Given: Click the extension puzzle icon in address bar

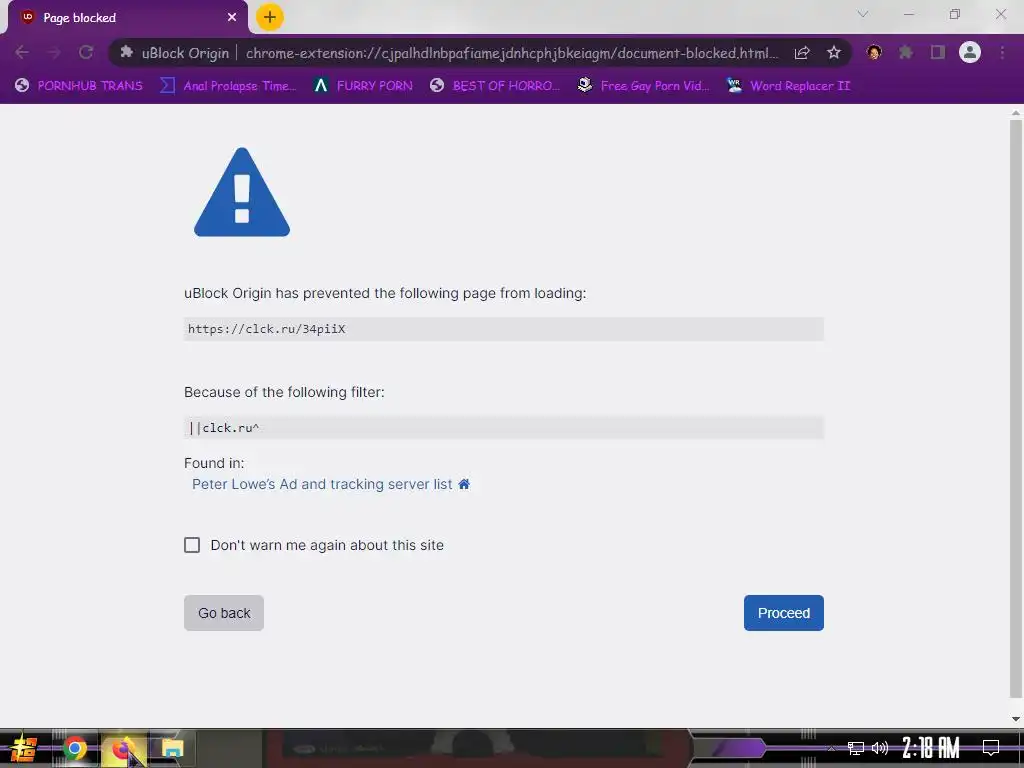Looking at the screenshot, I should tap(127, 52).
